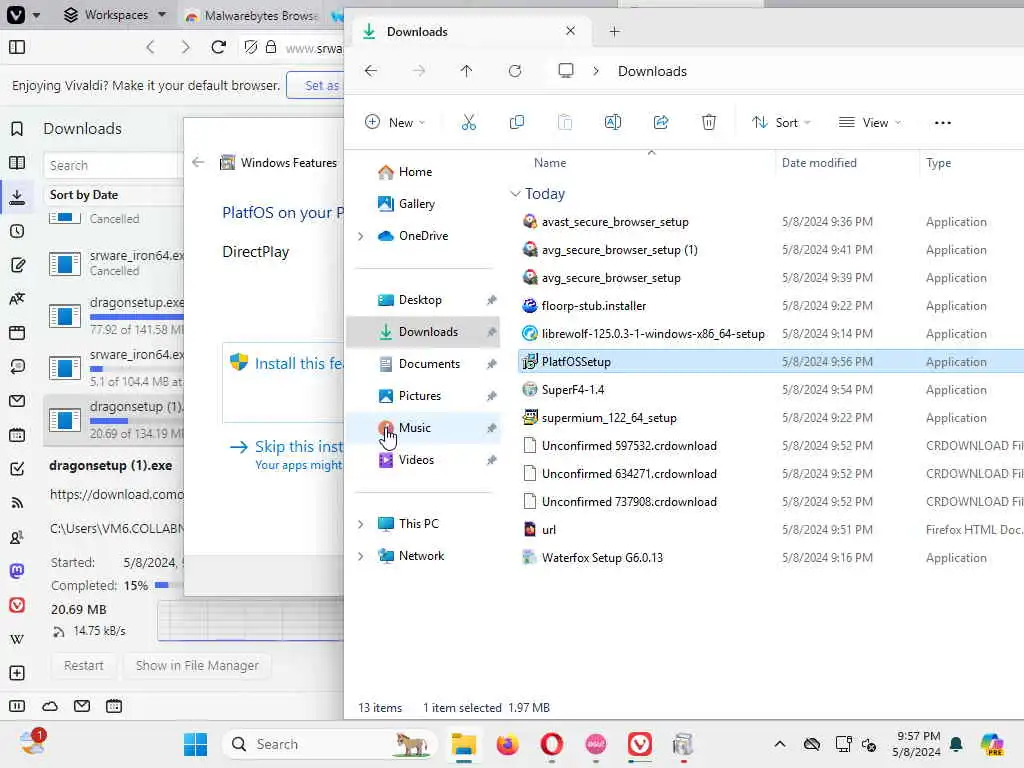1024x768 pixels.
Task: Open Workspaces dropdown in Vivaldi
Action: point(116,14)
